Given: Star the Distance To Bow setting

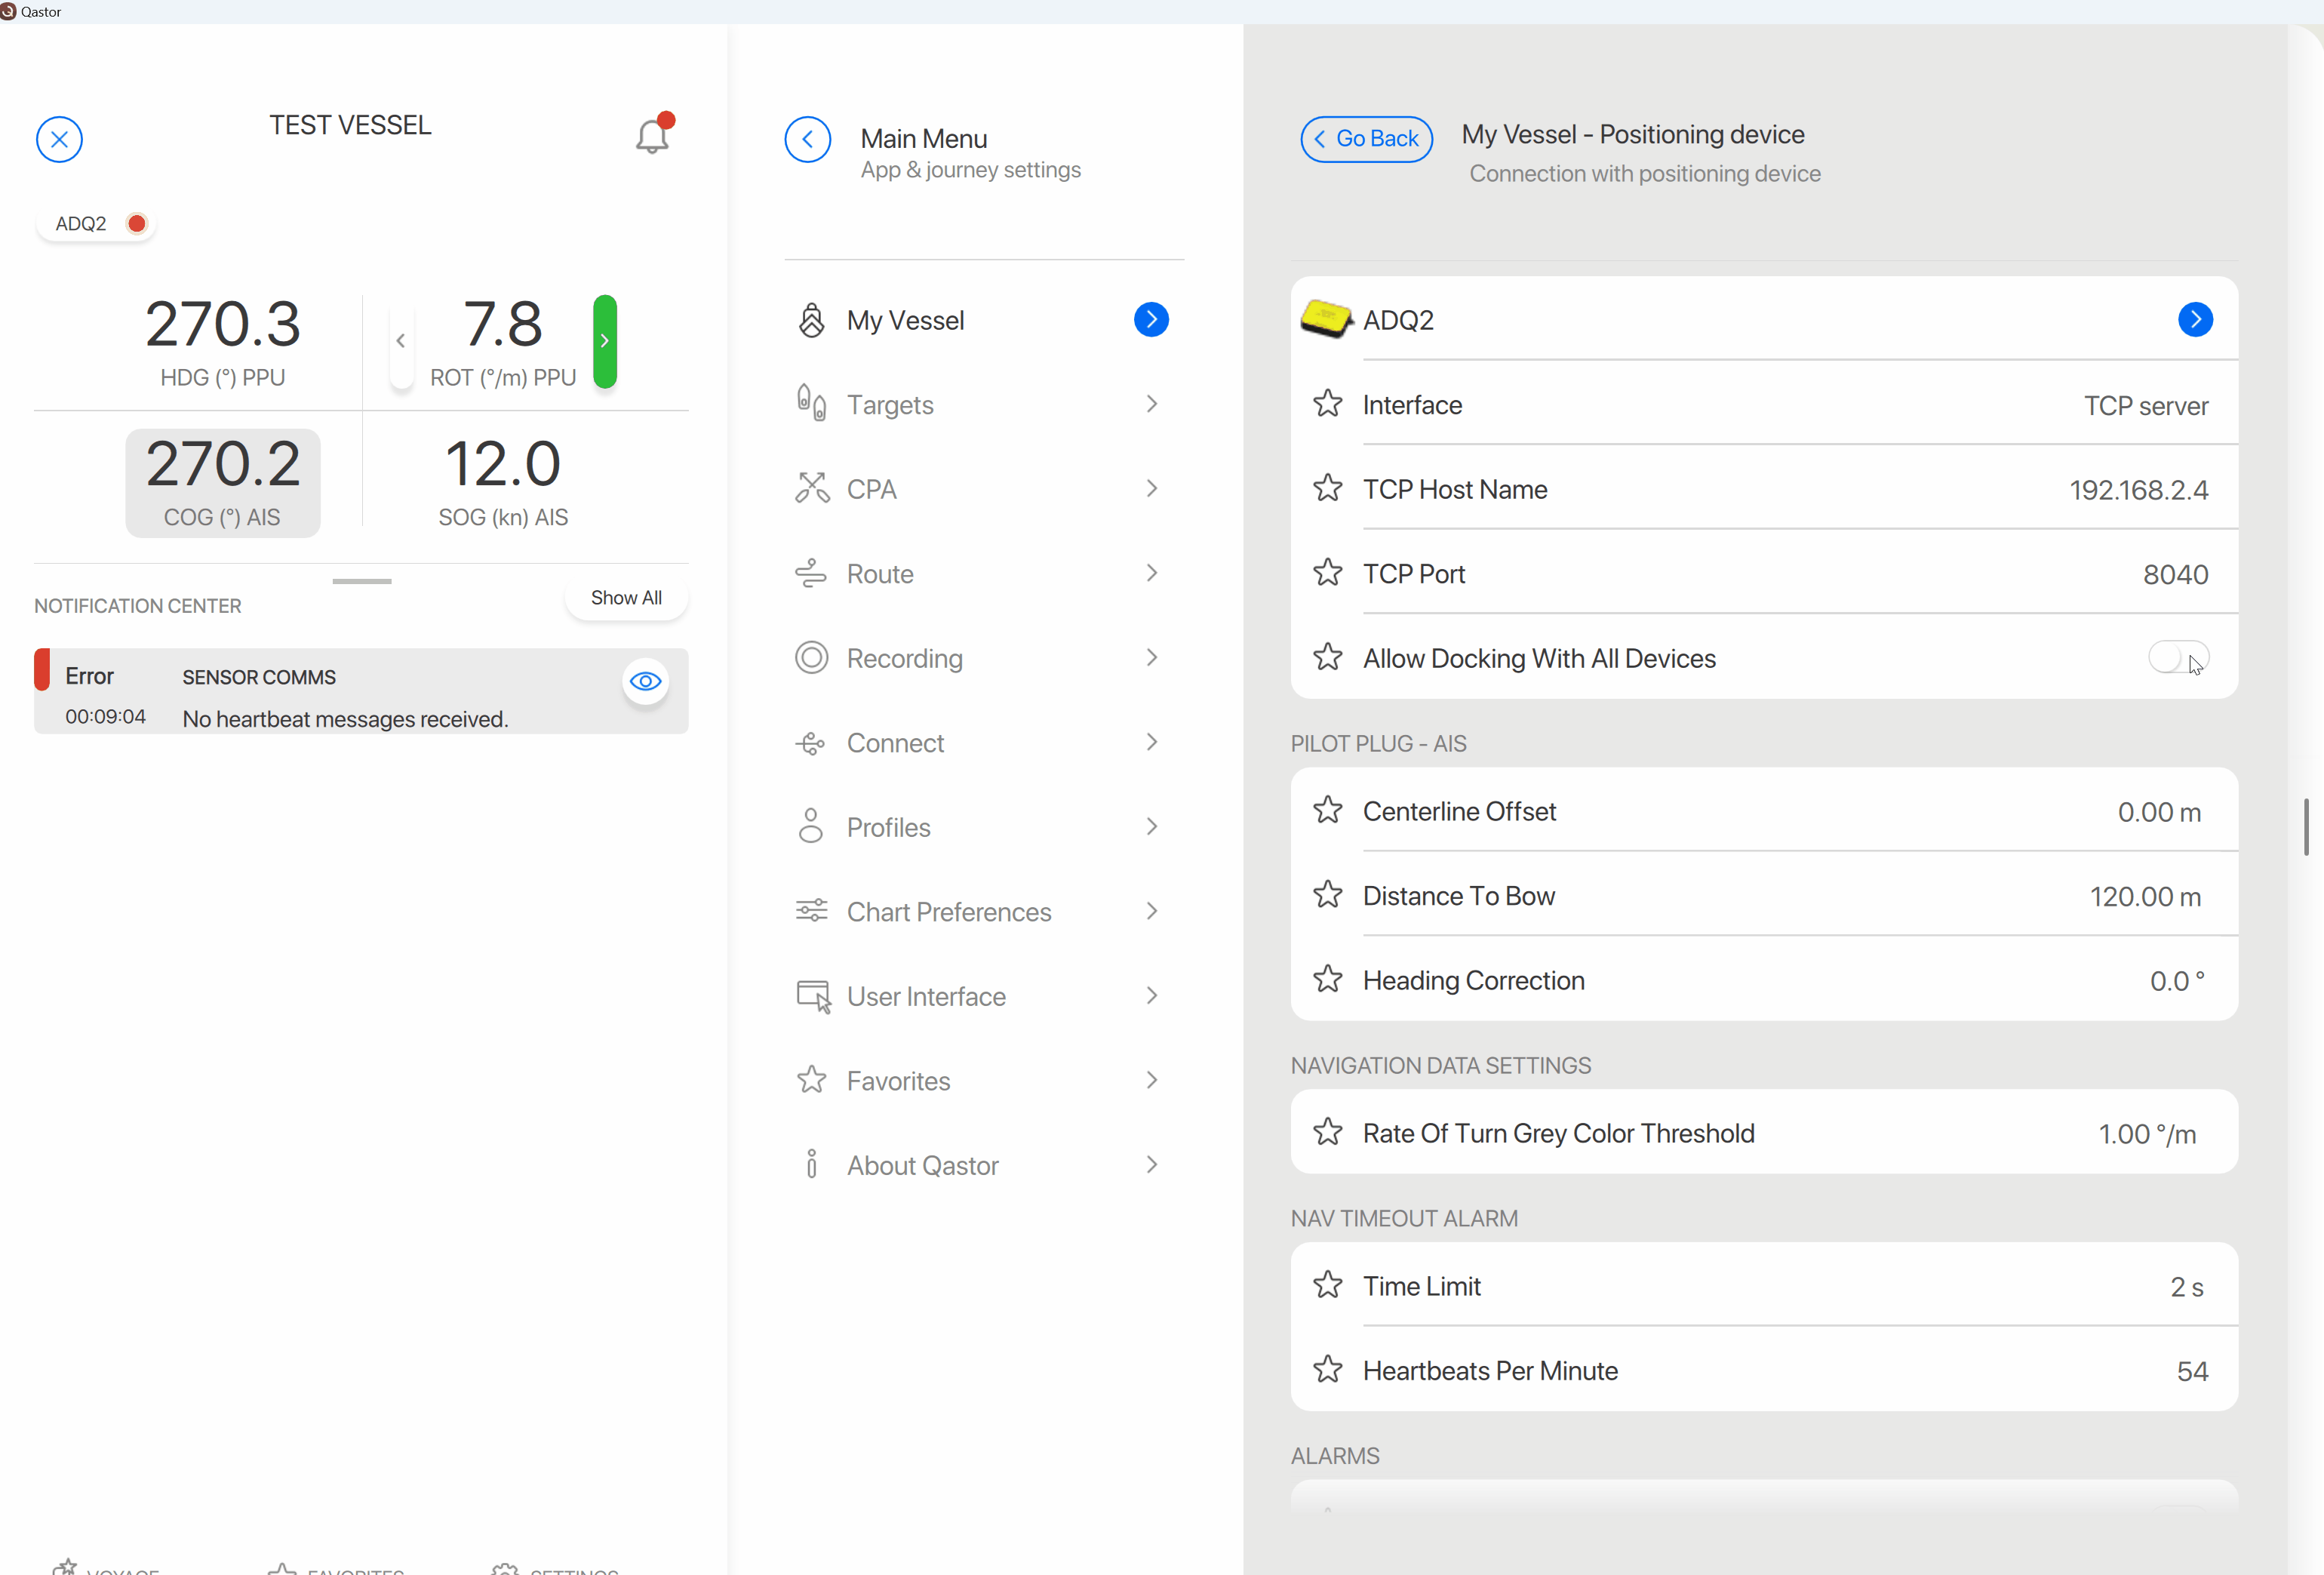Looking at the screenshot, I should pyautogui.click(x=1327, y=895).
